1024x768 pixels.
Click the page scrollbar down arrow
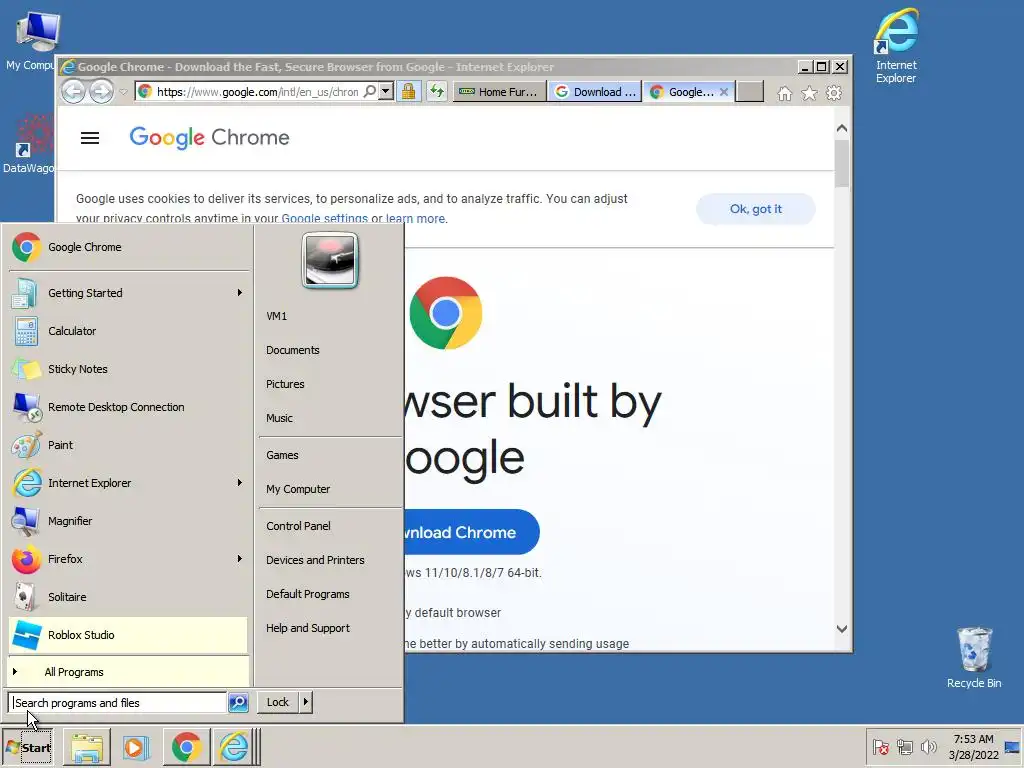(x=842, y=630)
